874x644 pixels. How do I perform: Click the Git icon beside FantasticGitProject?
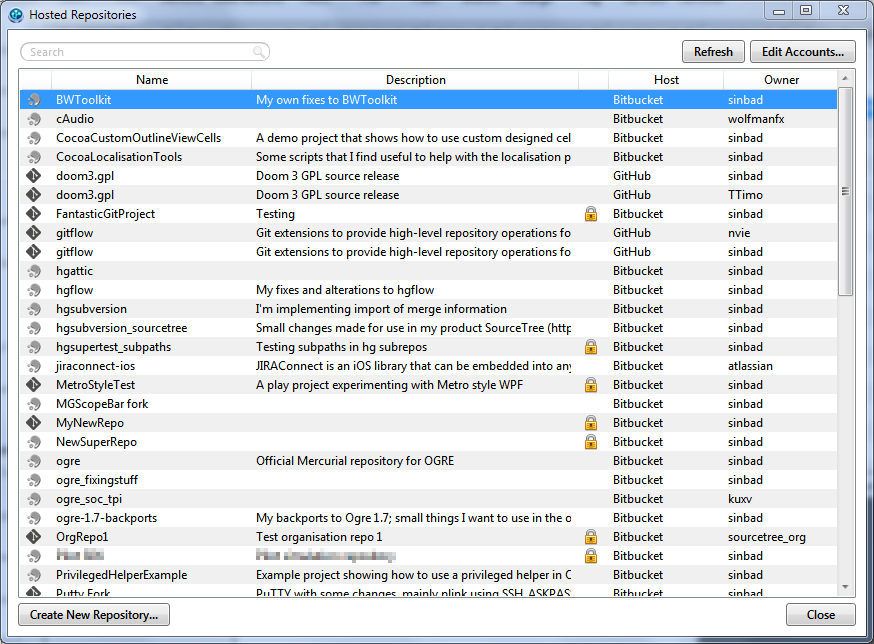point(33,214)
